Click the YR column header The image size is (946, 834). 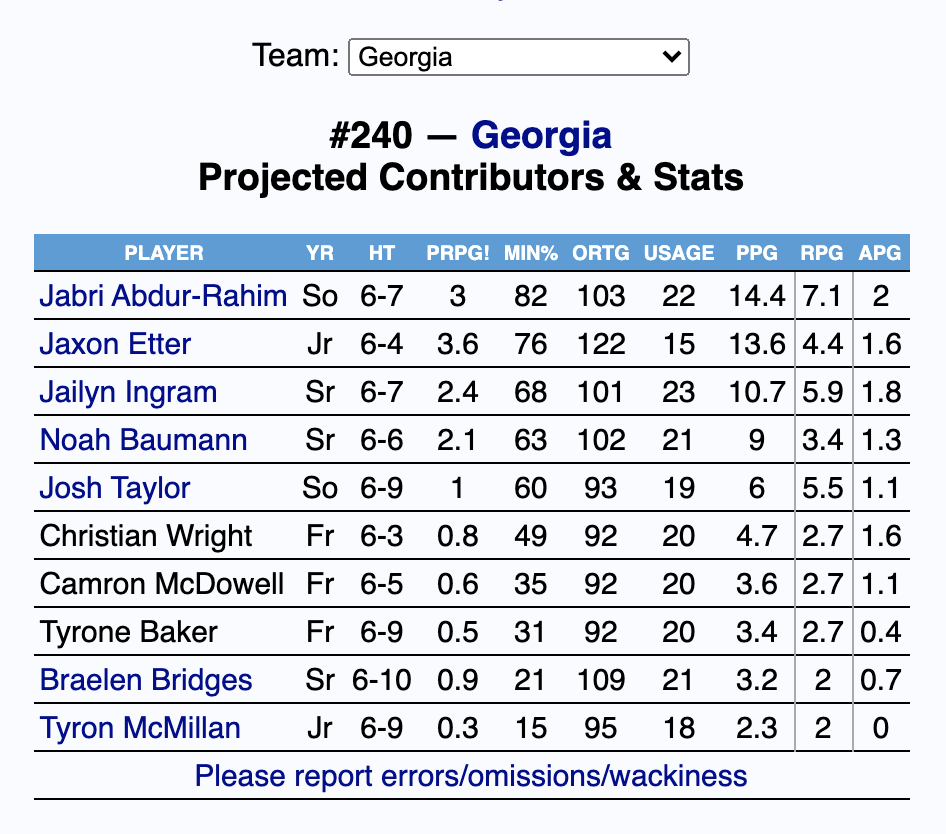pos(320,253)
